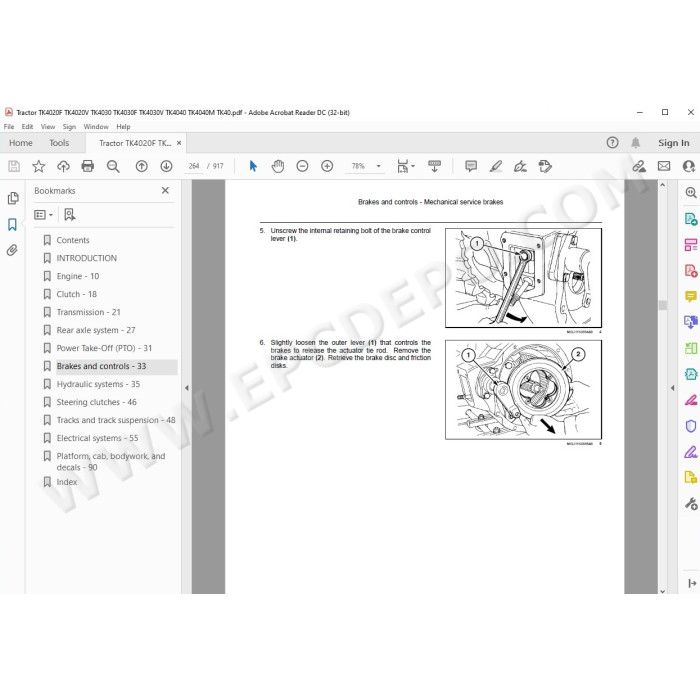Close the Tractor TK4020F document tab
700x700 pixels.
[179, 143]
